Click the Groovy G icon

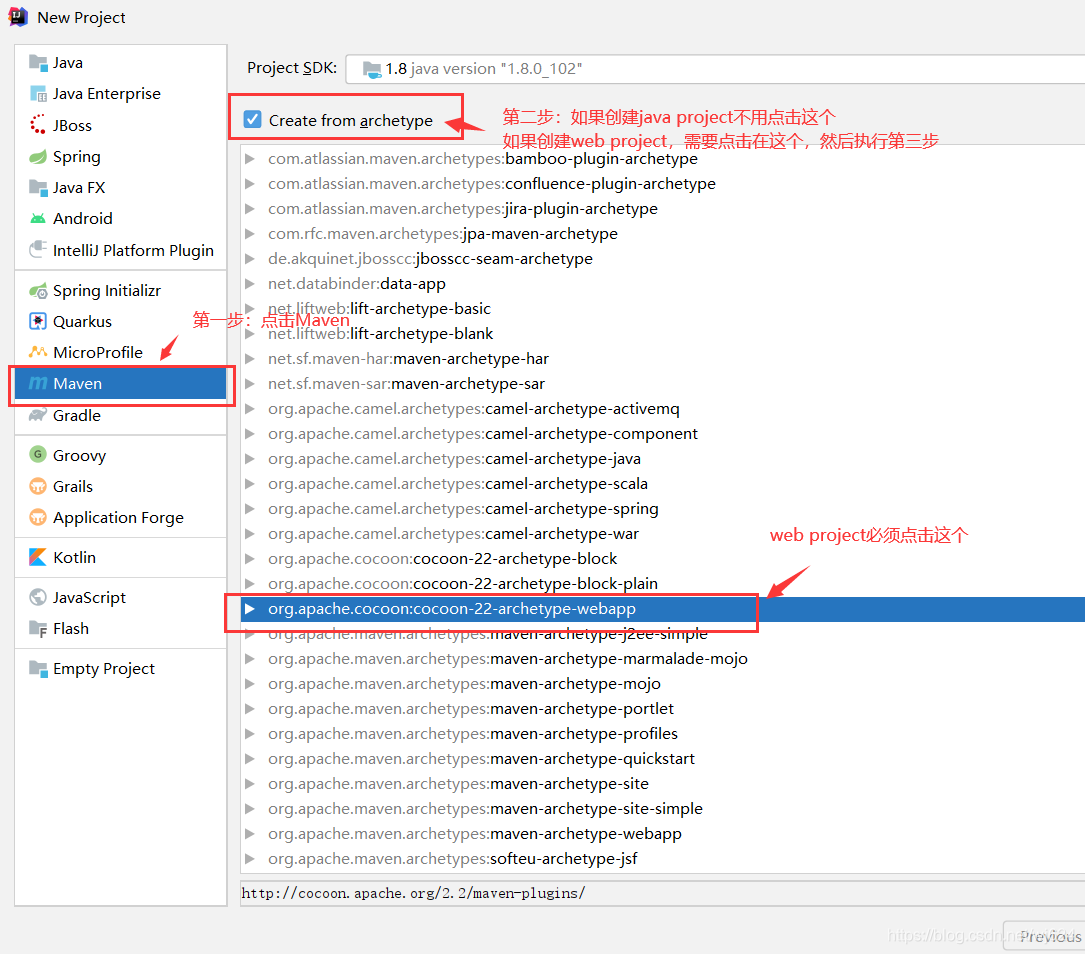click(38, 455)
